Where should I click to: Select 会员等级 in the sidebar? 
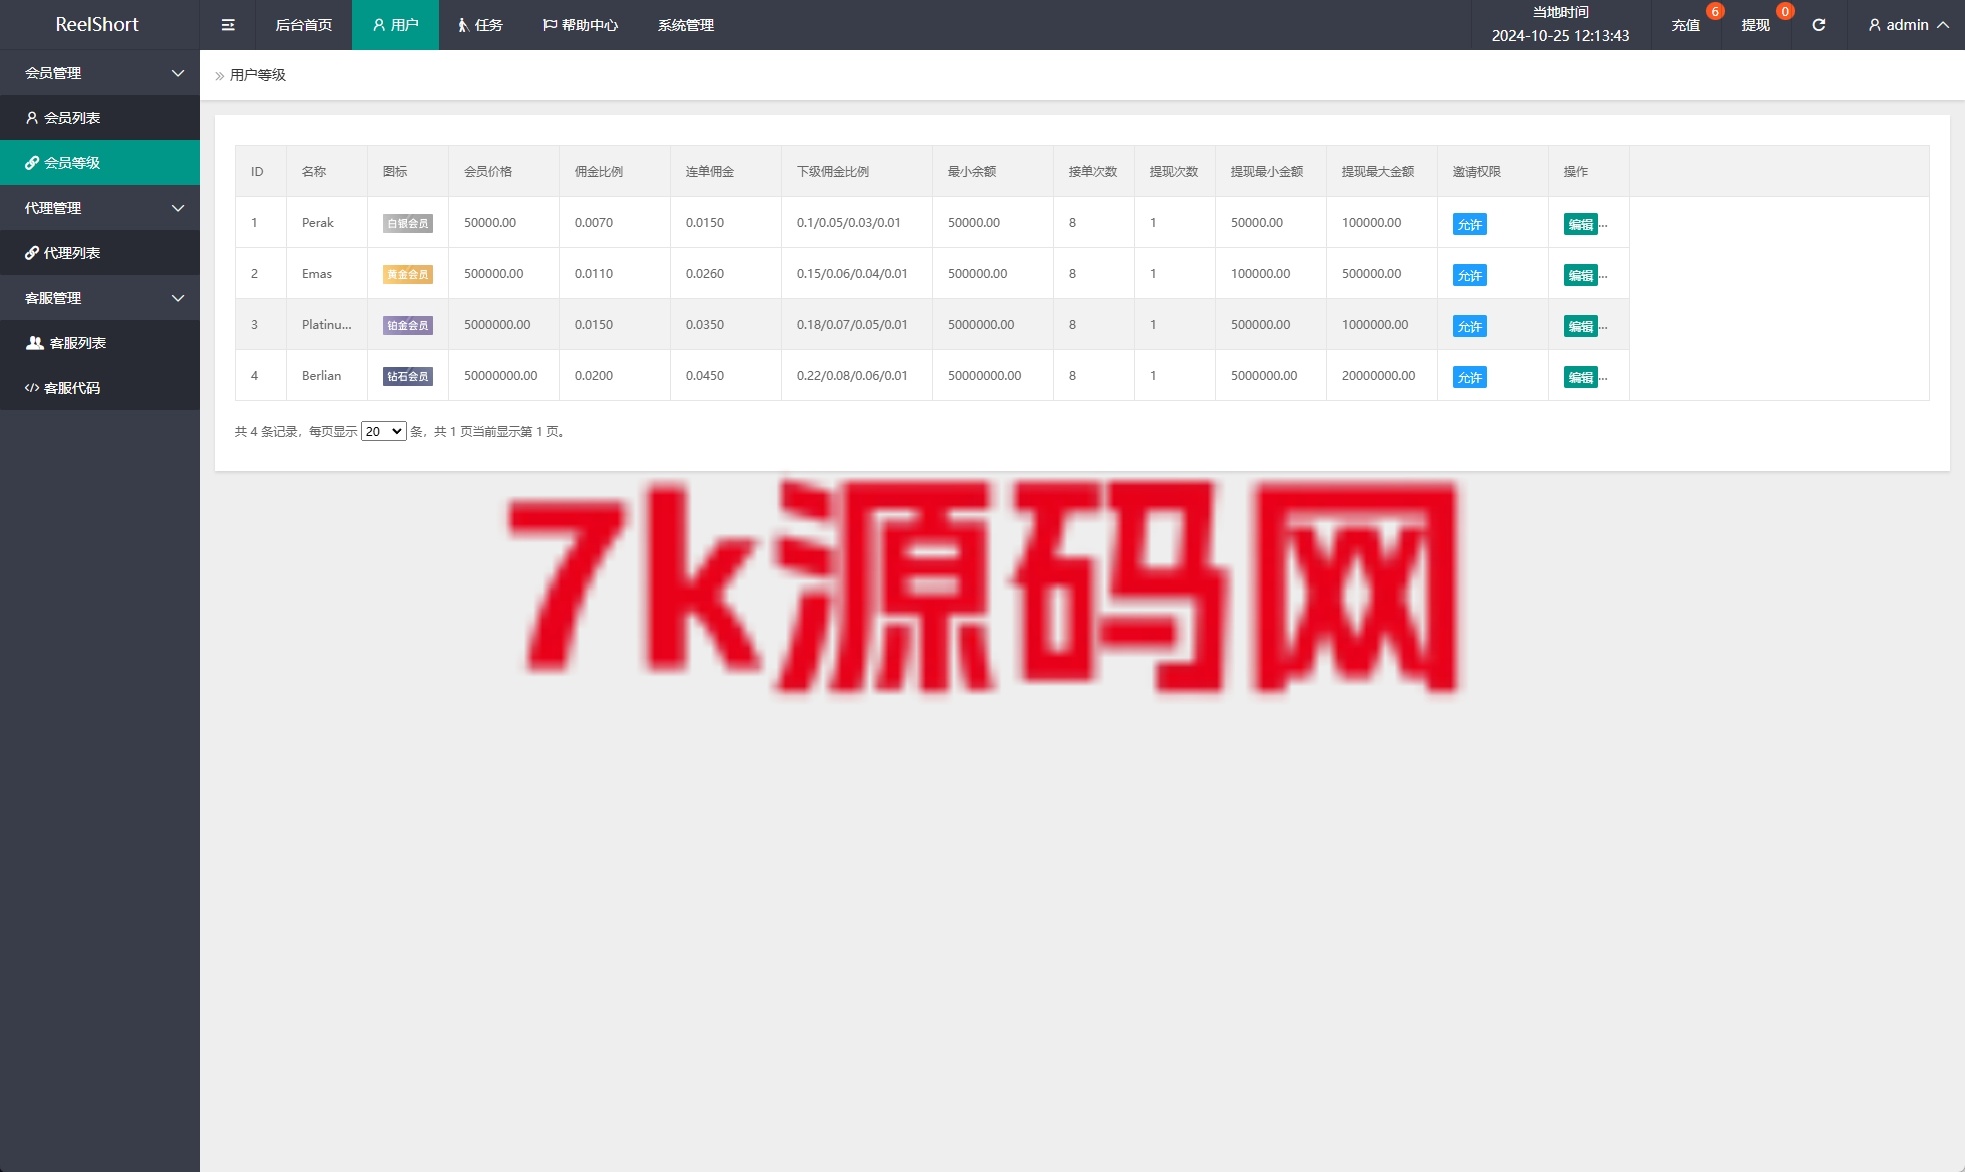pyautogui.click(x=100, y=163)
